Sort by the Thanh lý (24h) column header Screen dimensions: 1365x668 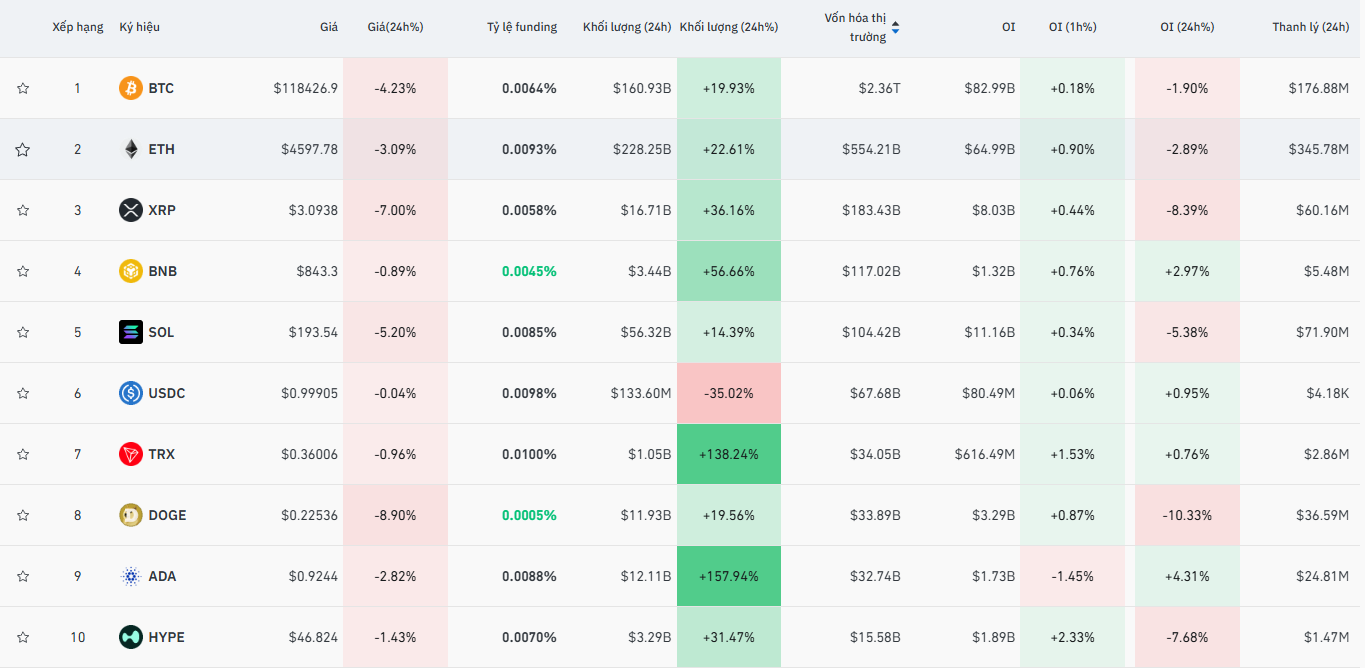[1310, 27]
